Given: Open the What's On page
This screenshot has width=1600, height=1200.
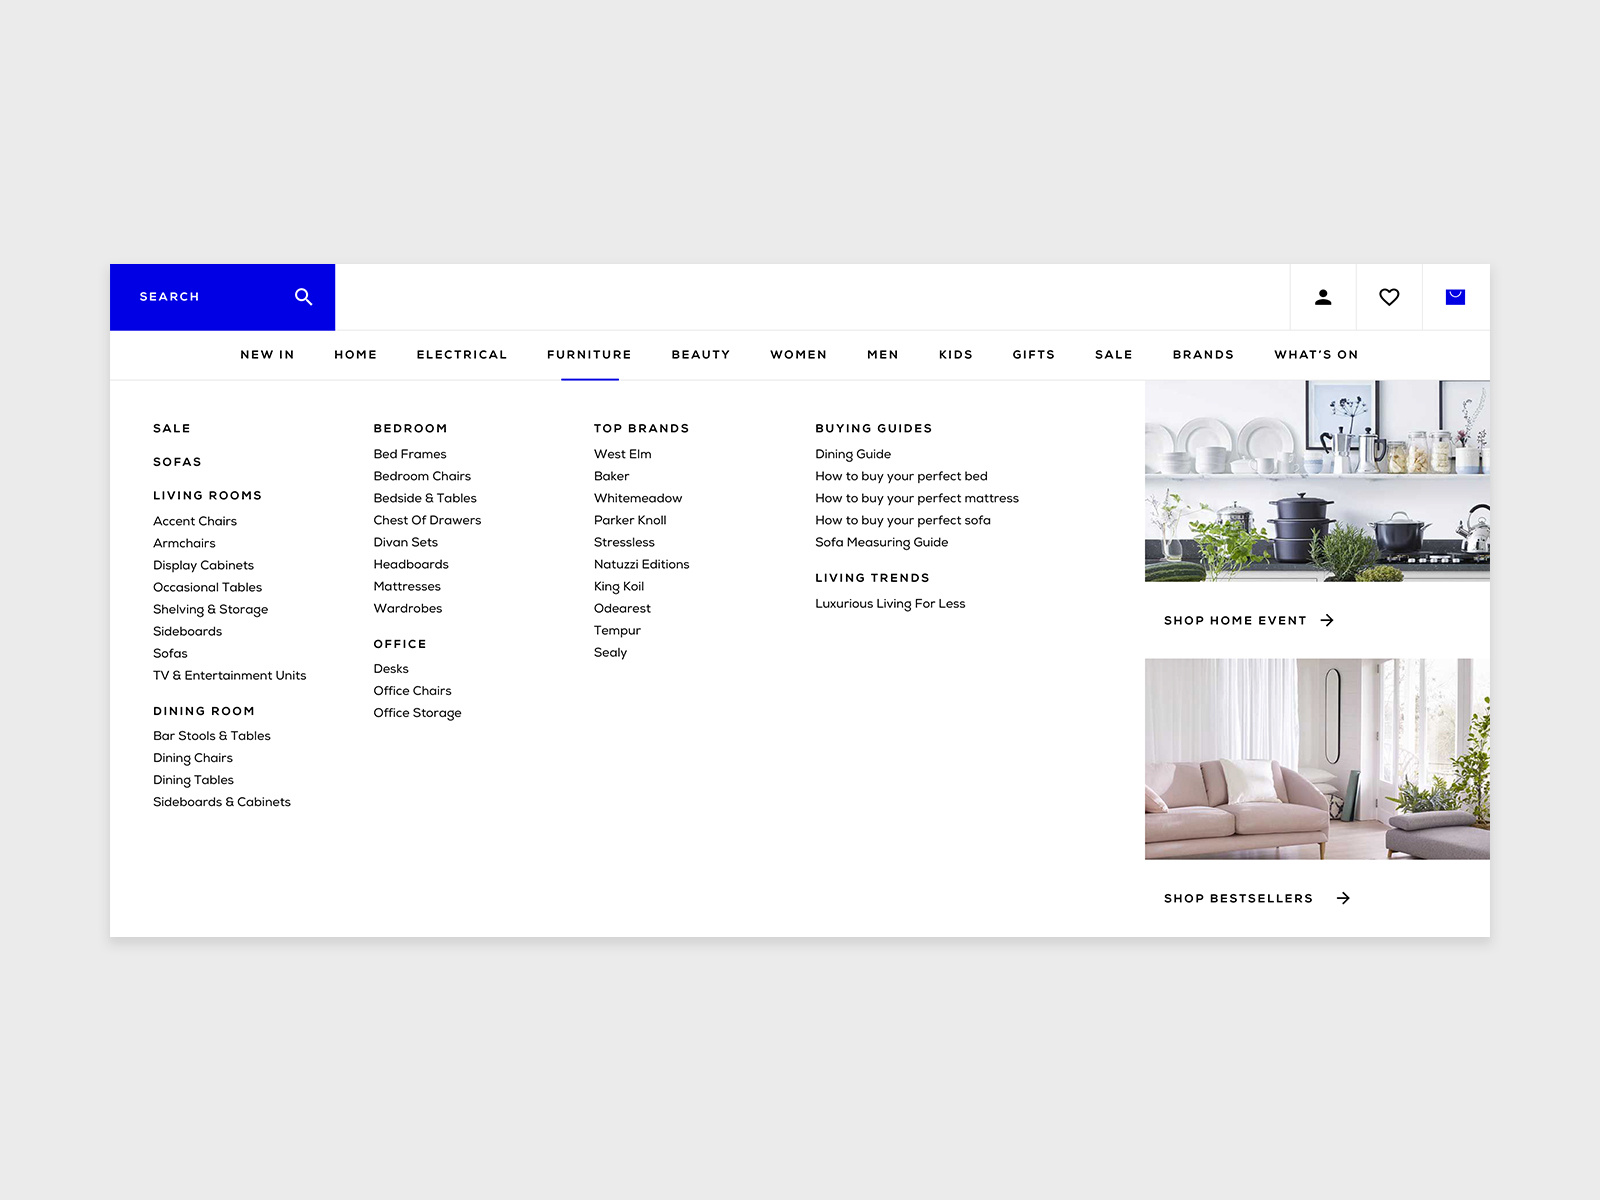Looking at the screenshot, I should click(x=1316, y=354).
